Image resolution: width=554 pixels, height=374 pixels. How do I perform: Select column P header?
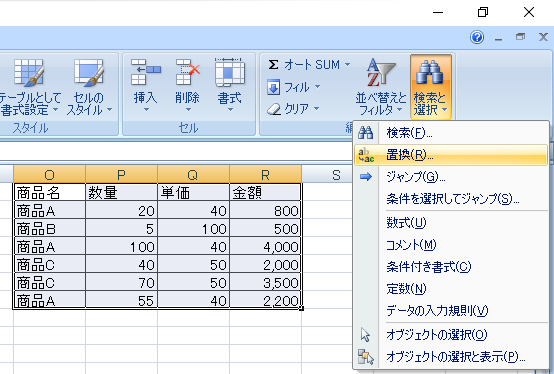pyautogui.click(x=122, y=174)
